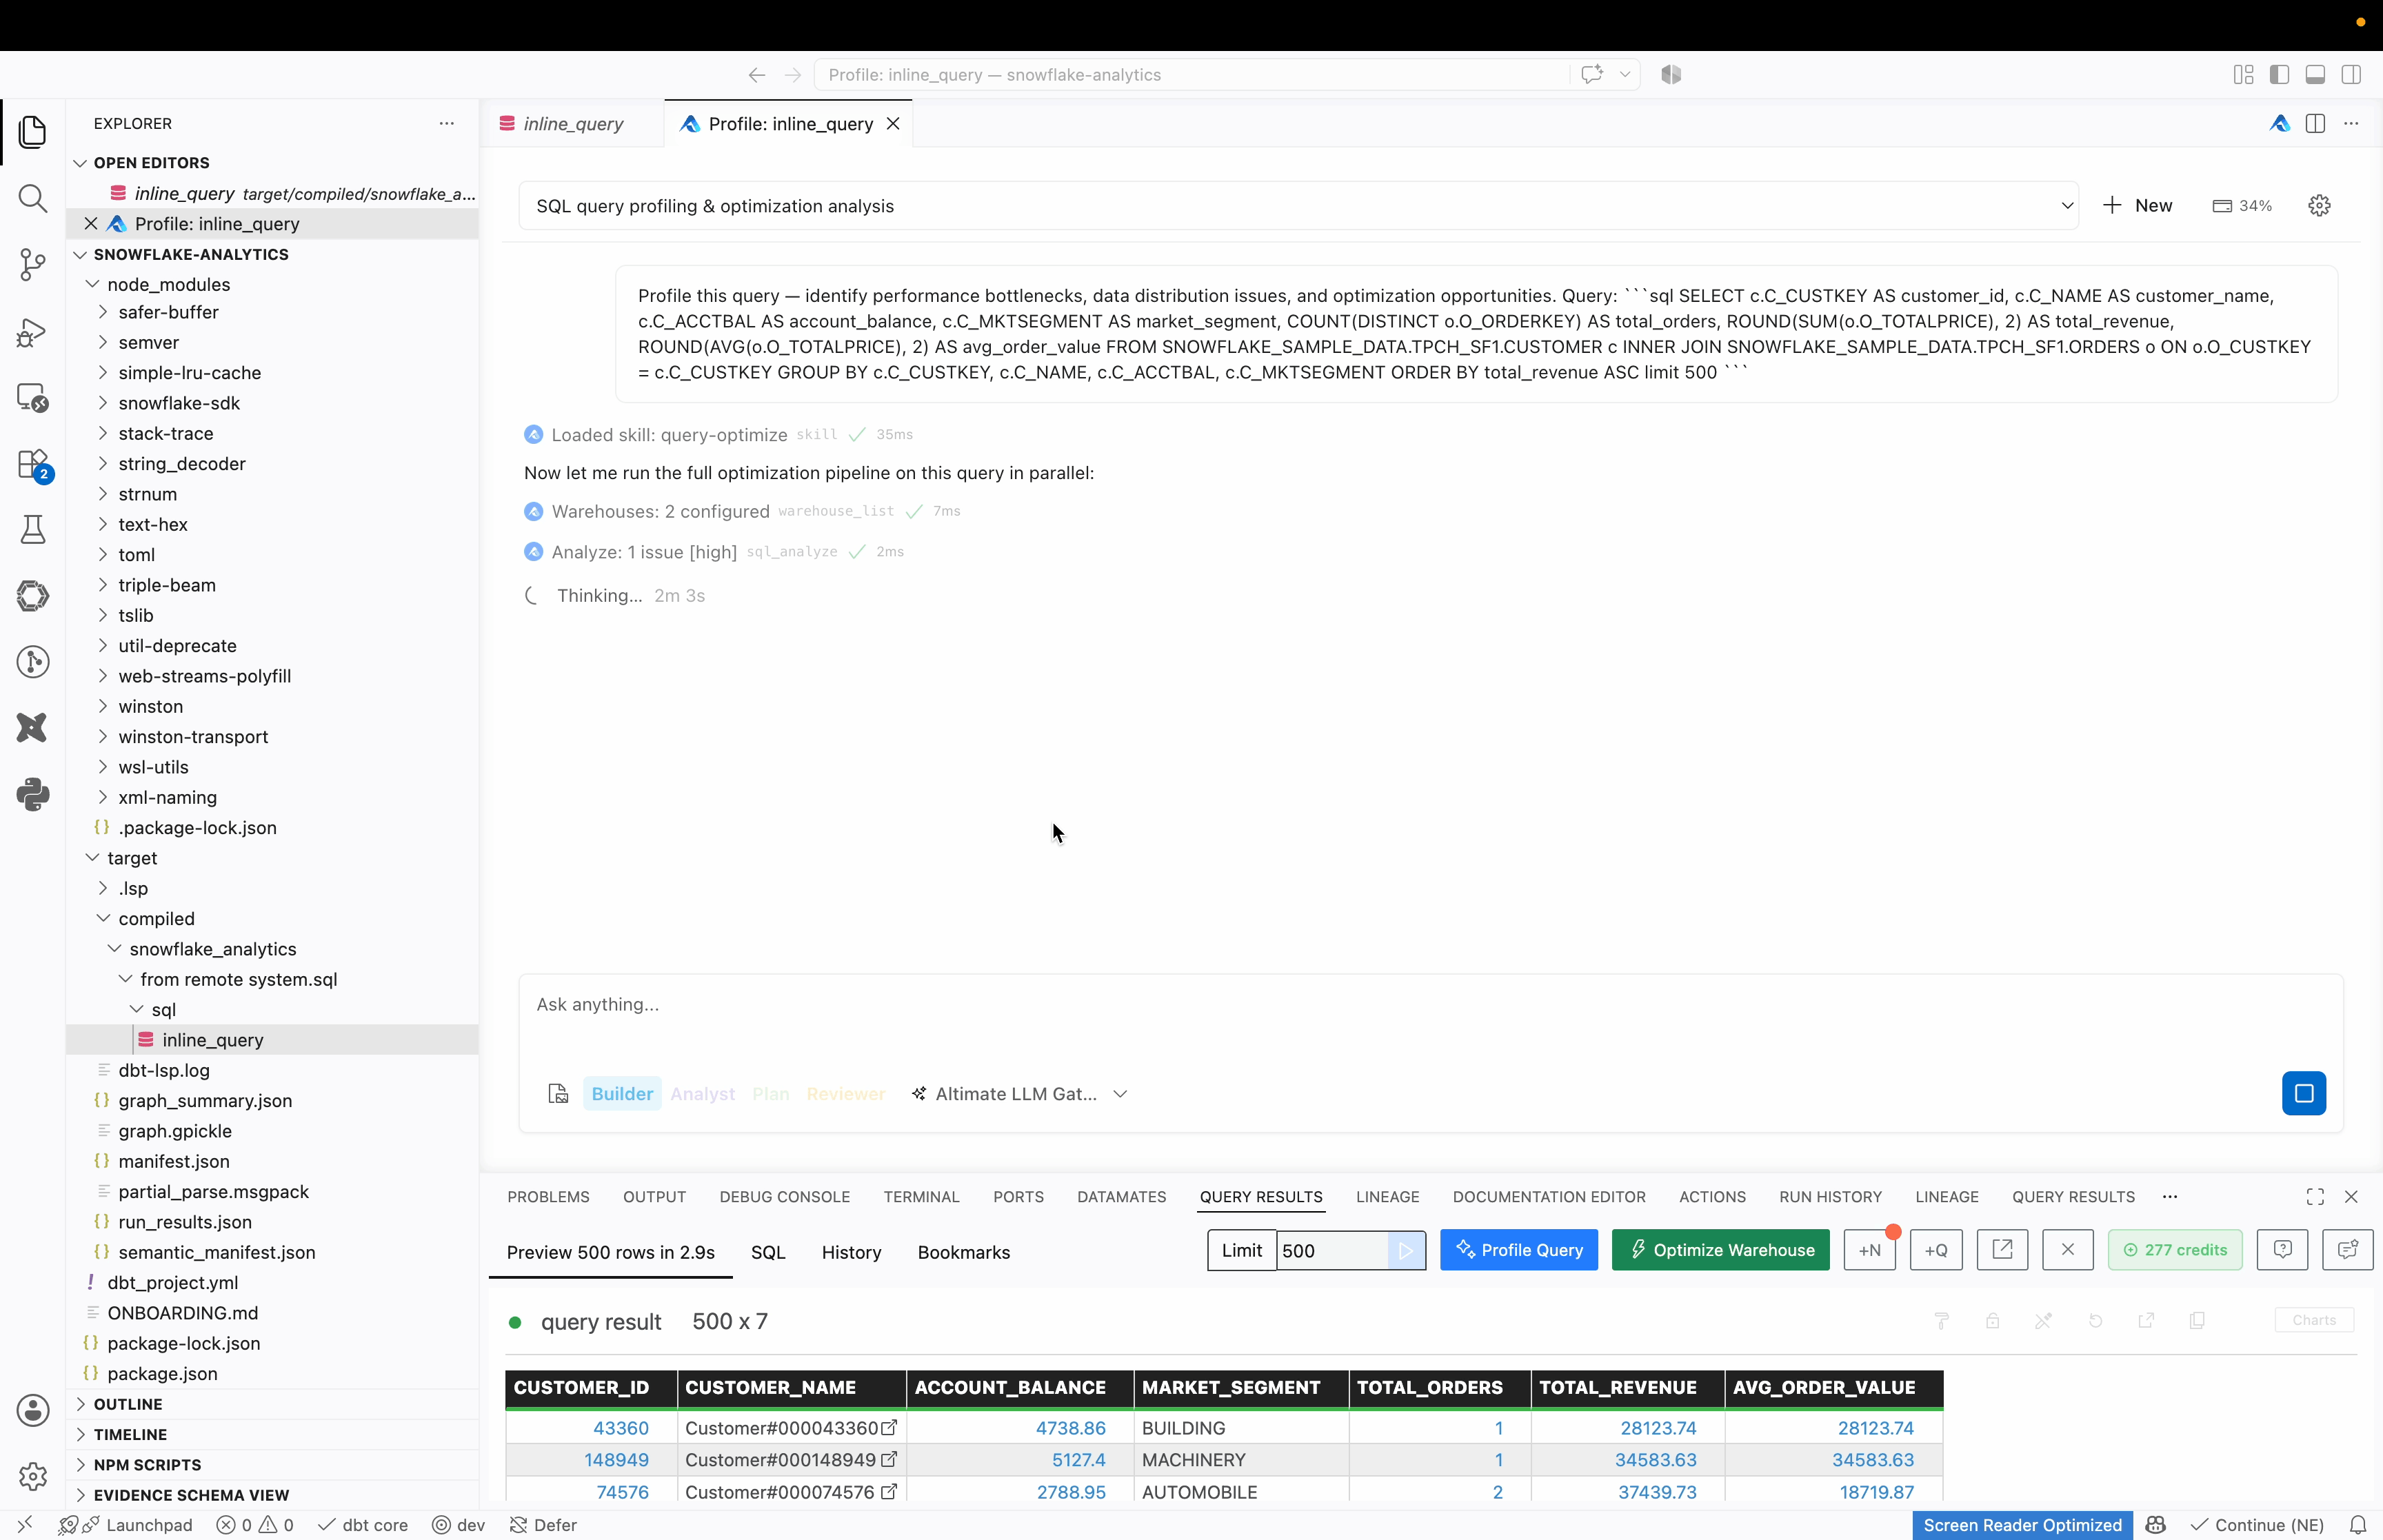Clear results with the X button
This screenshot has width=2383, height=1540.
[2068, 1250]
